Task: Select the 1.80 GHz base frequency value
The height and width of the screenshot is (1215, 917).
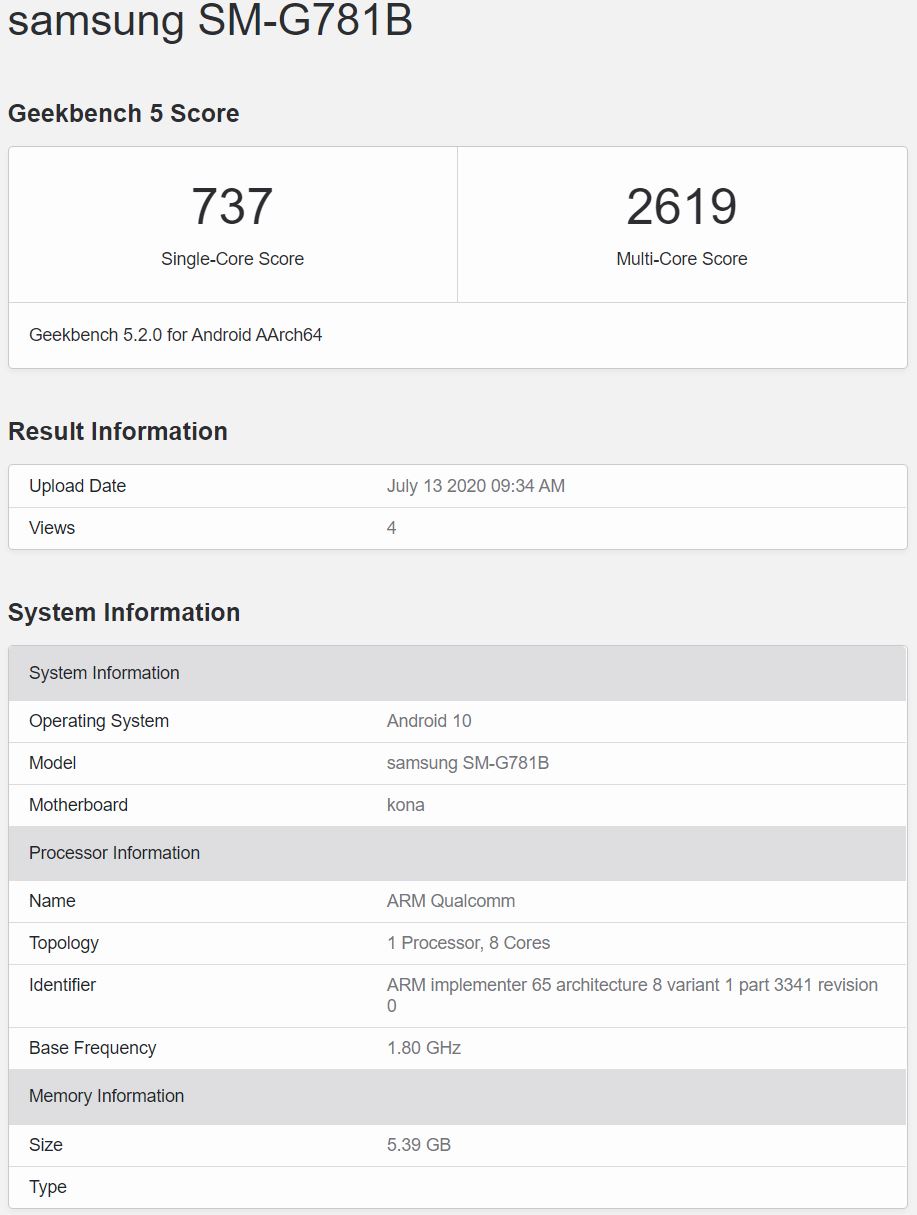Action: [x=423, y=1048]
